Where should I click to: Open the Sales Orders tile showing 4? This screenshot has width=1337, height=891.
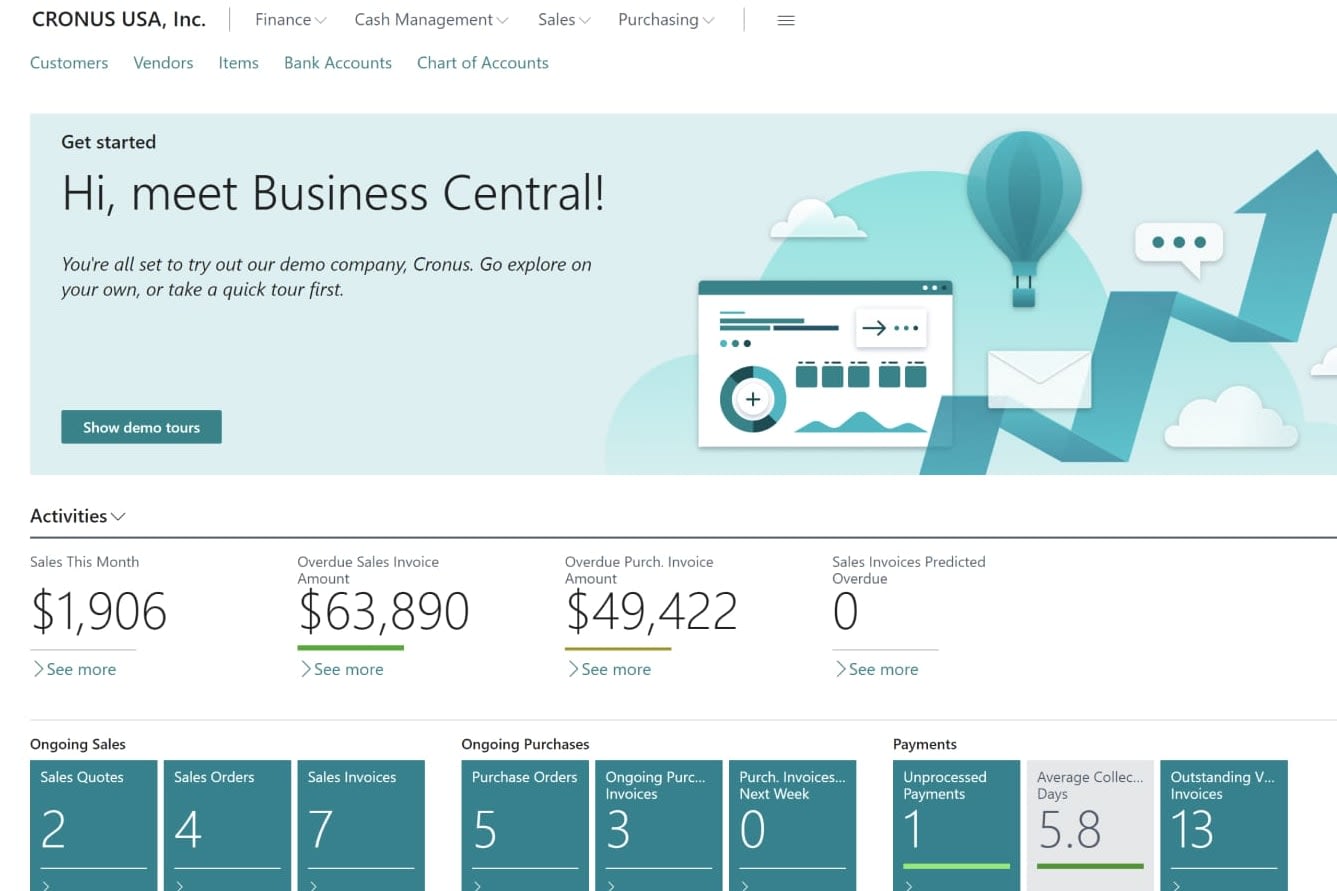(227, 826)
